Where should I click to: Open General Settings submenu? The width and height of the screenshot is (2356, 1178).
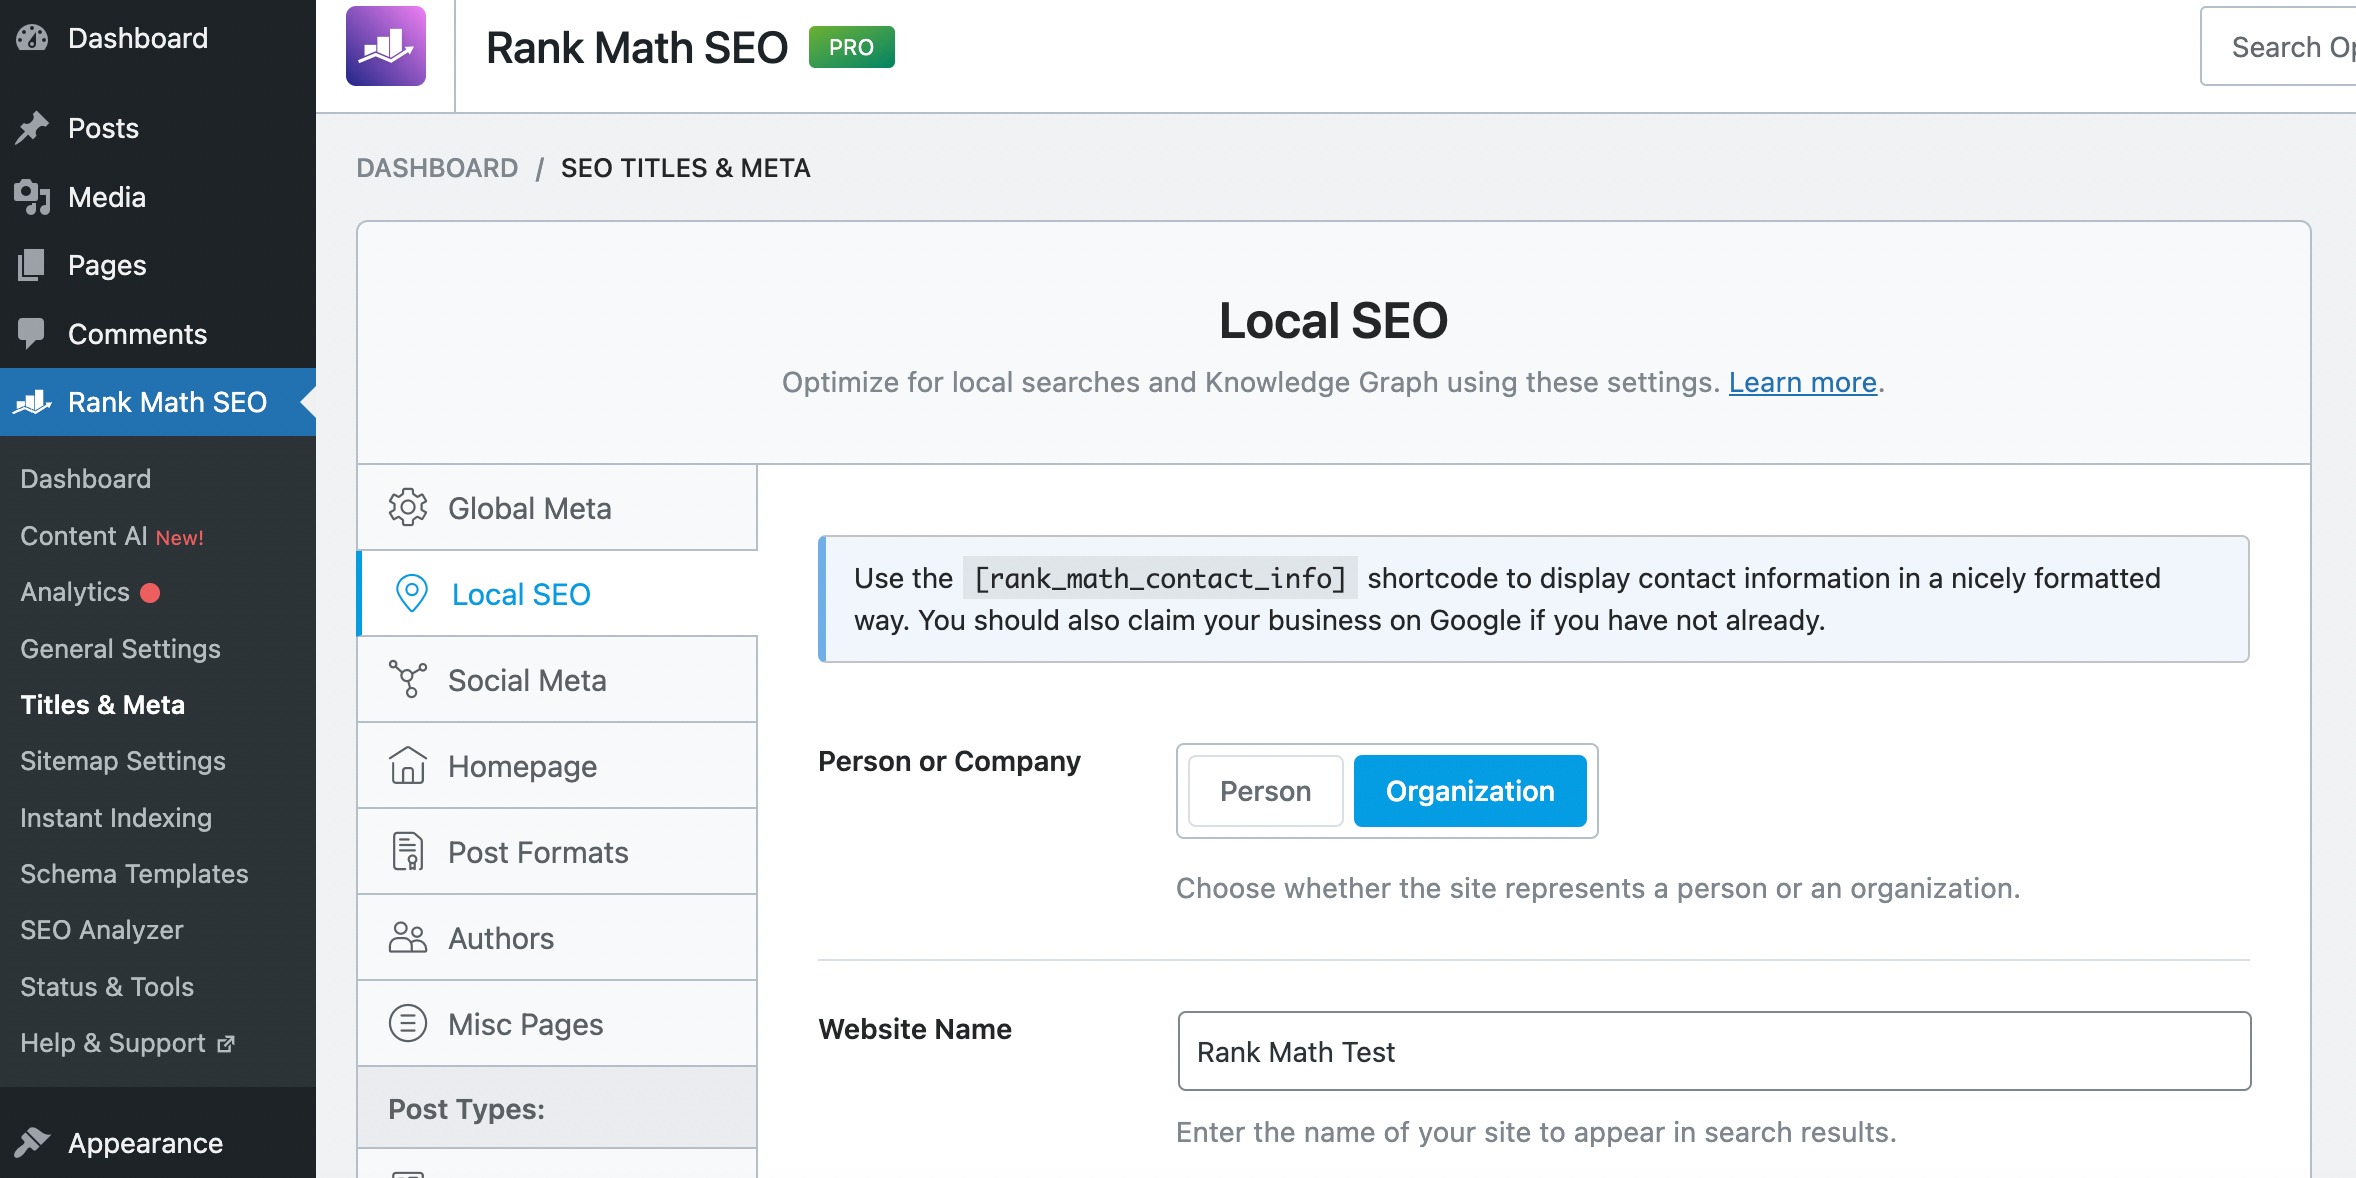(120, 649)
